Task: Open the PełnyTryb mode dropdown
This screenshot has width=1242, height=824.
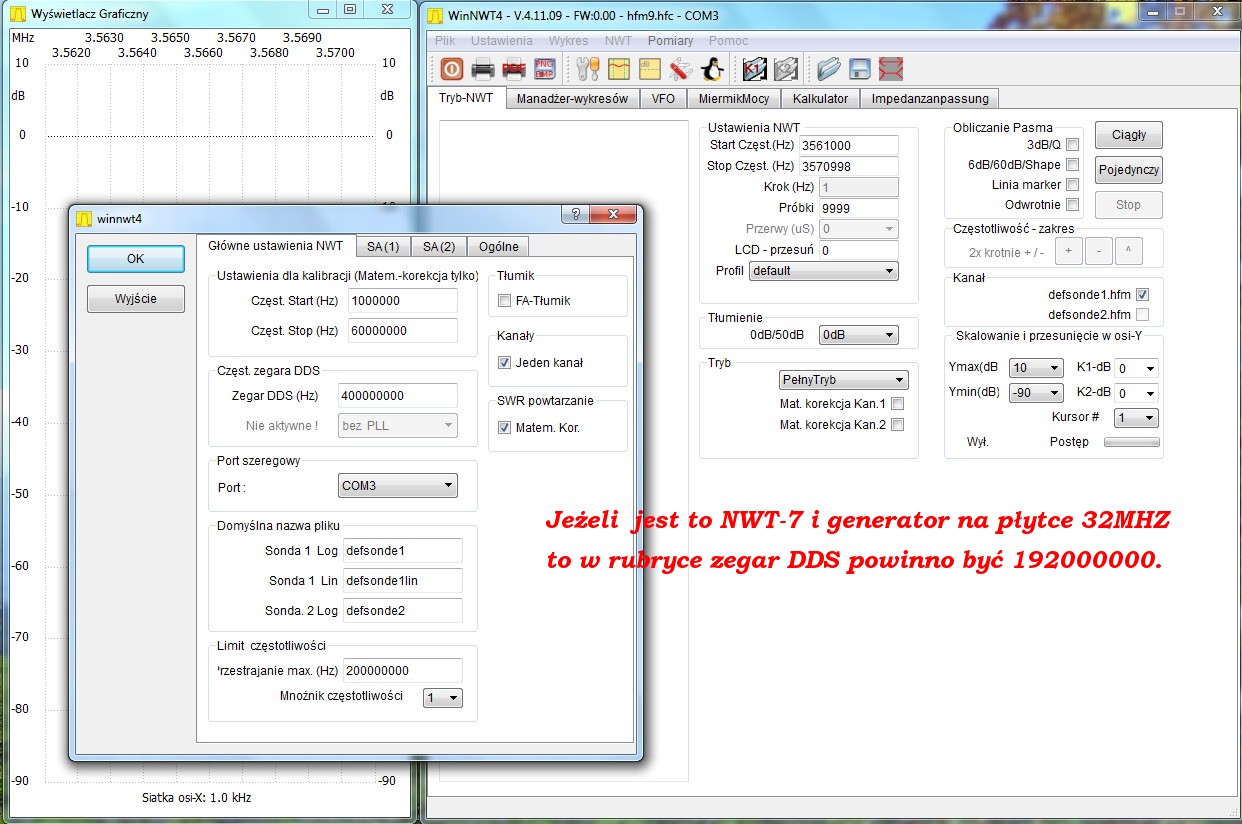Action: coord(843,380)
